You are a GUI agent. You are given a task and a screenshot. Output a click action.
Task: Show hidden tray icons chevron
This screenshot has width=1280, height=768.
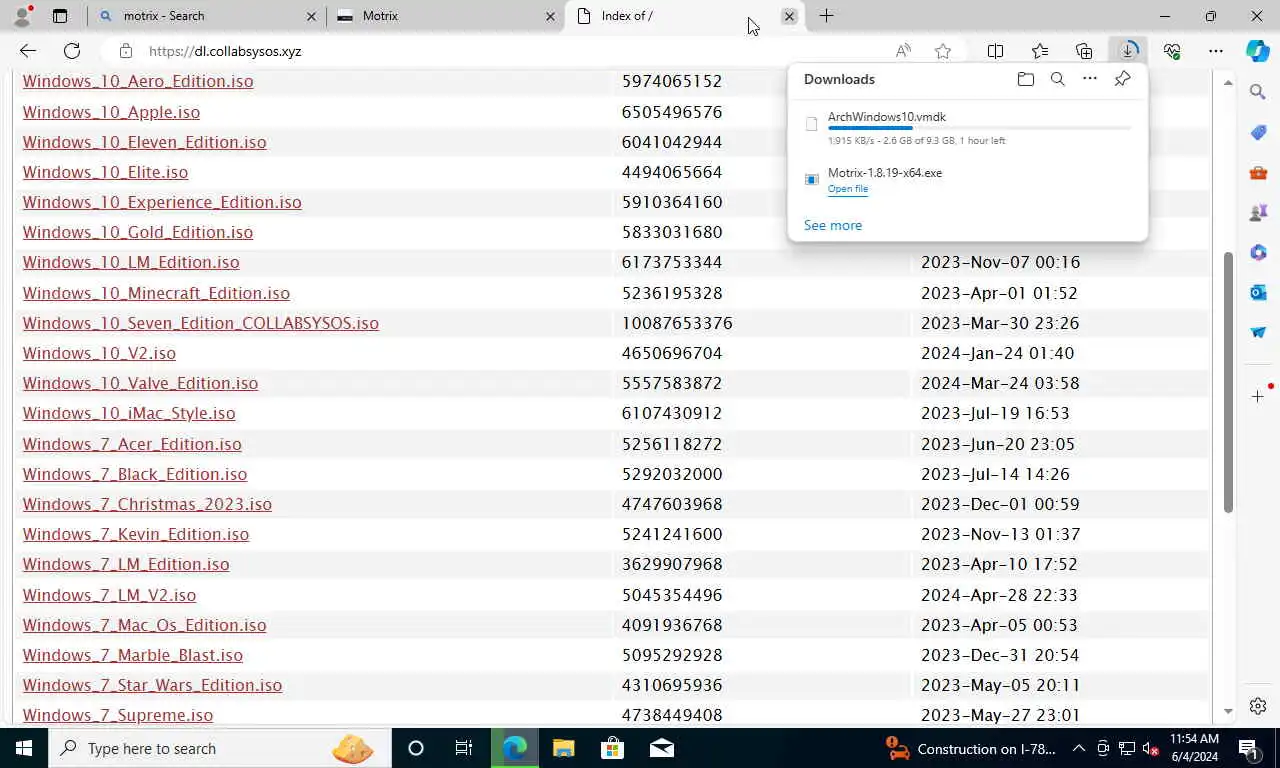tap(1079, 748)
